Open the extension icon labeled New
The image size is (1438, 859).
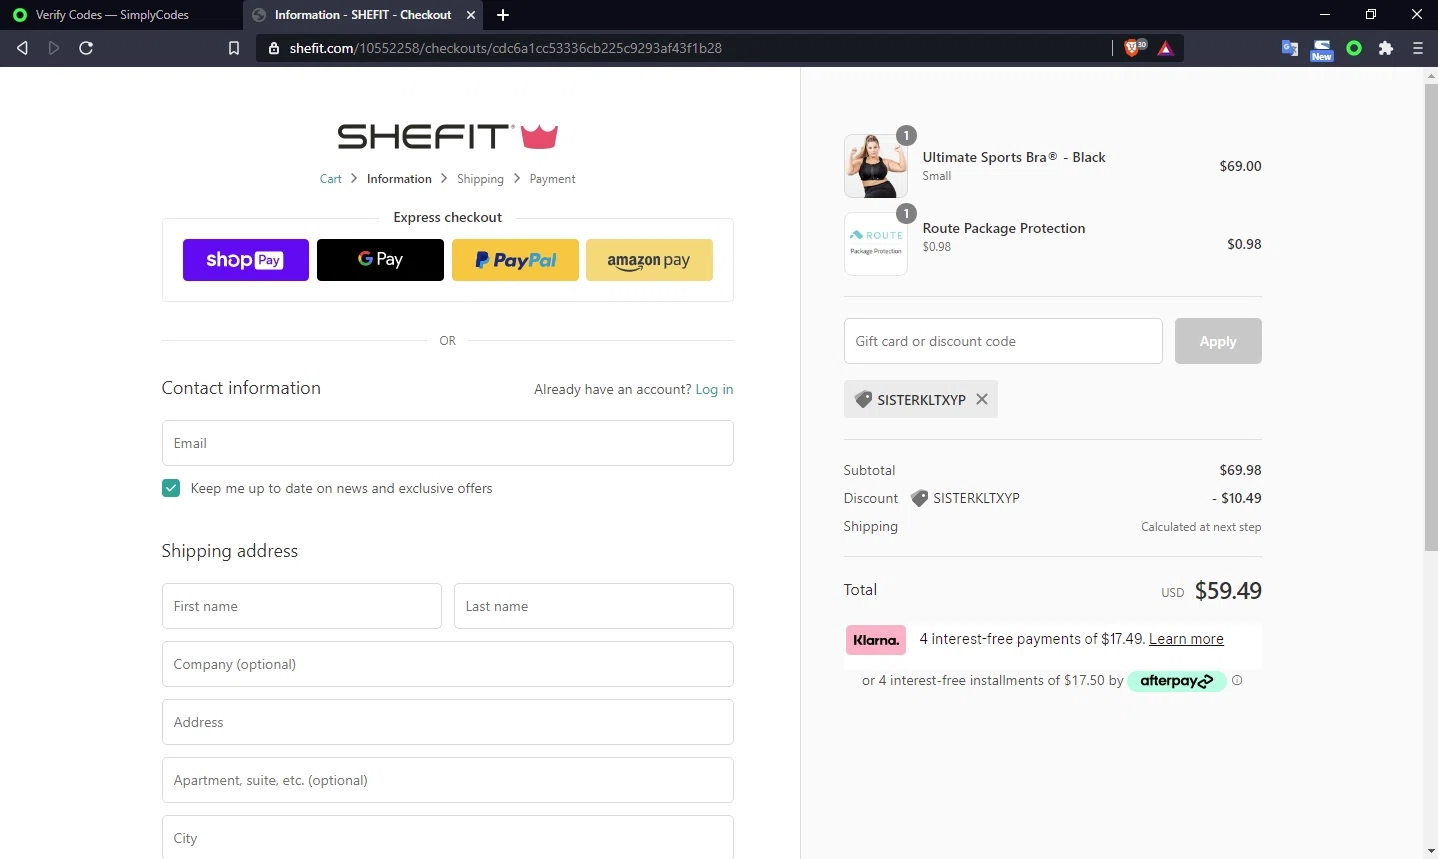[x=1322, y=49]
